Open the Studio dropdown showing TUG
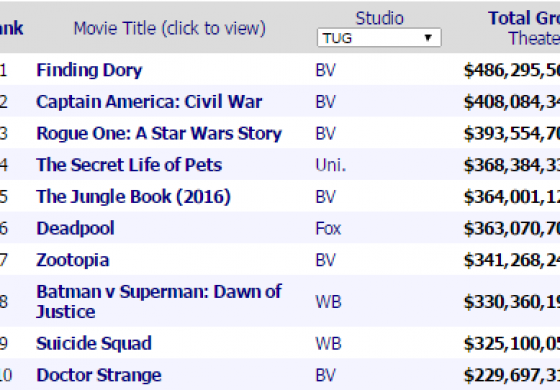Viewport: 560px width, 390px height. [x=379, y=38]
